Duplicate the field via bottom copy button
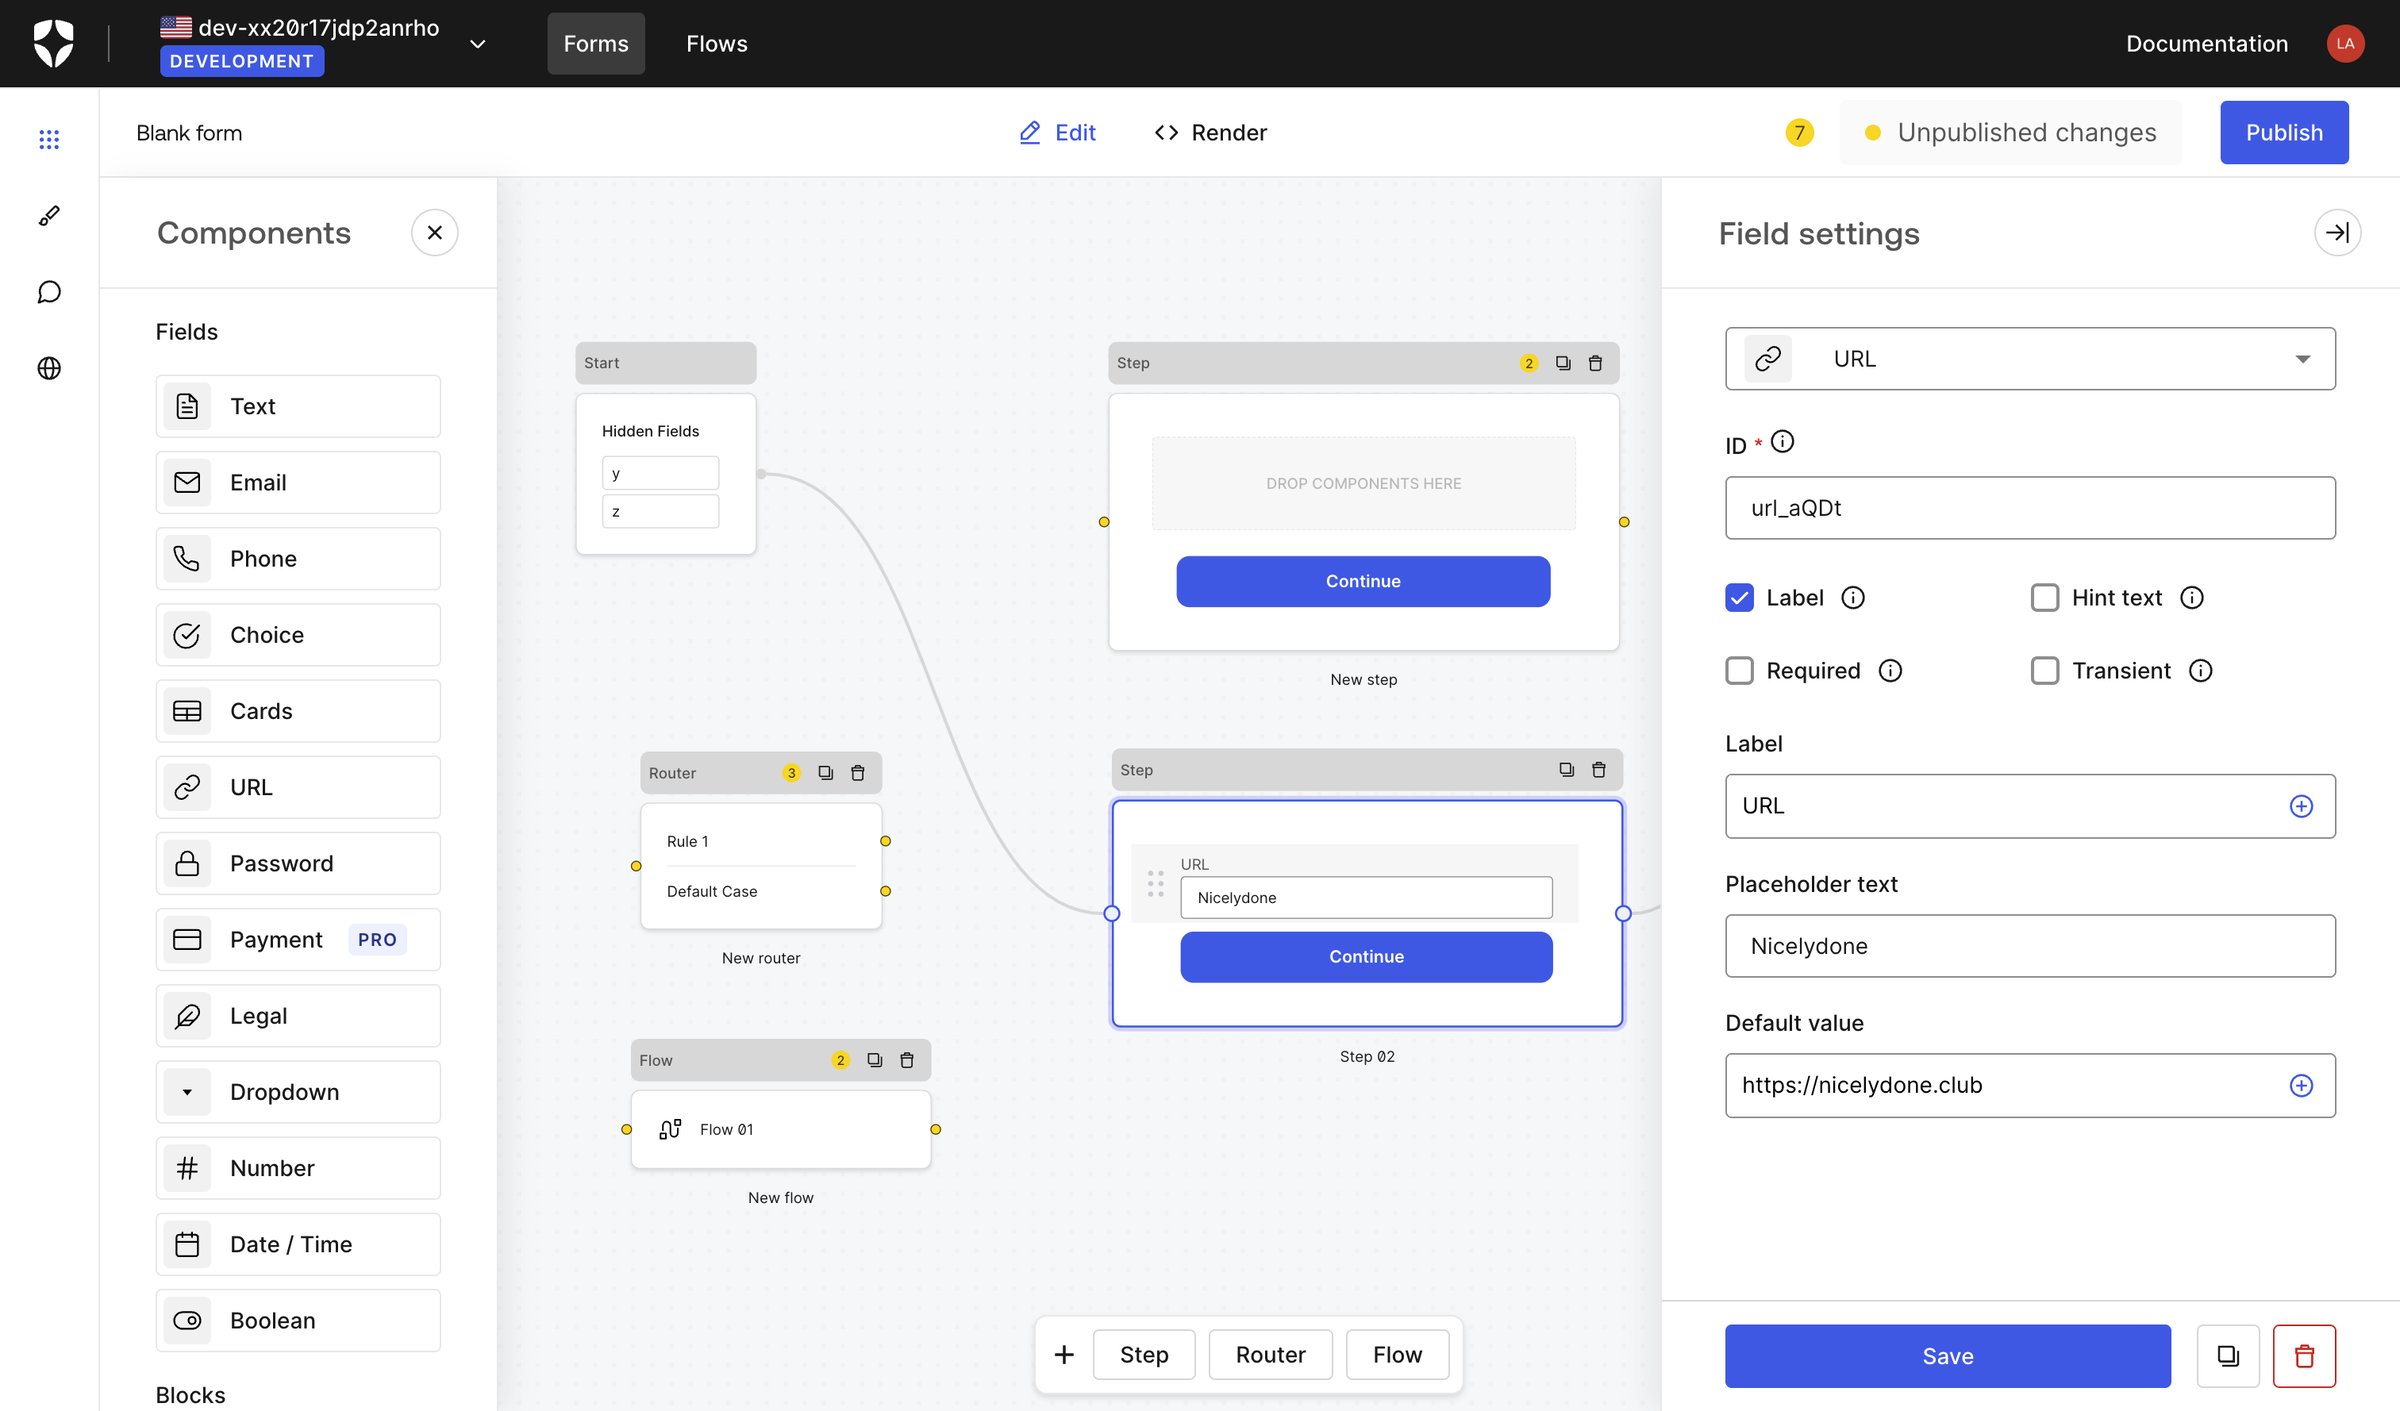This screenshot has height=1411, width=2400. pos(2228,1356)
